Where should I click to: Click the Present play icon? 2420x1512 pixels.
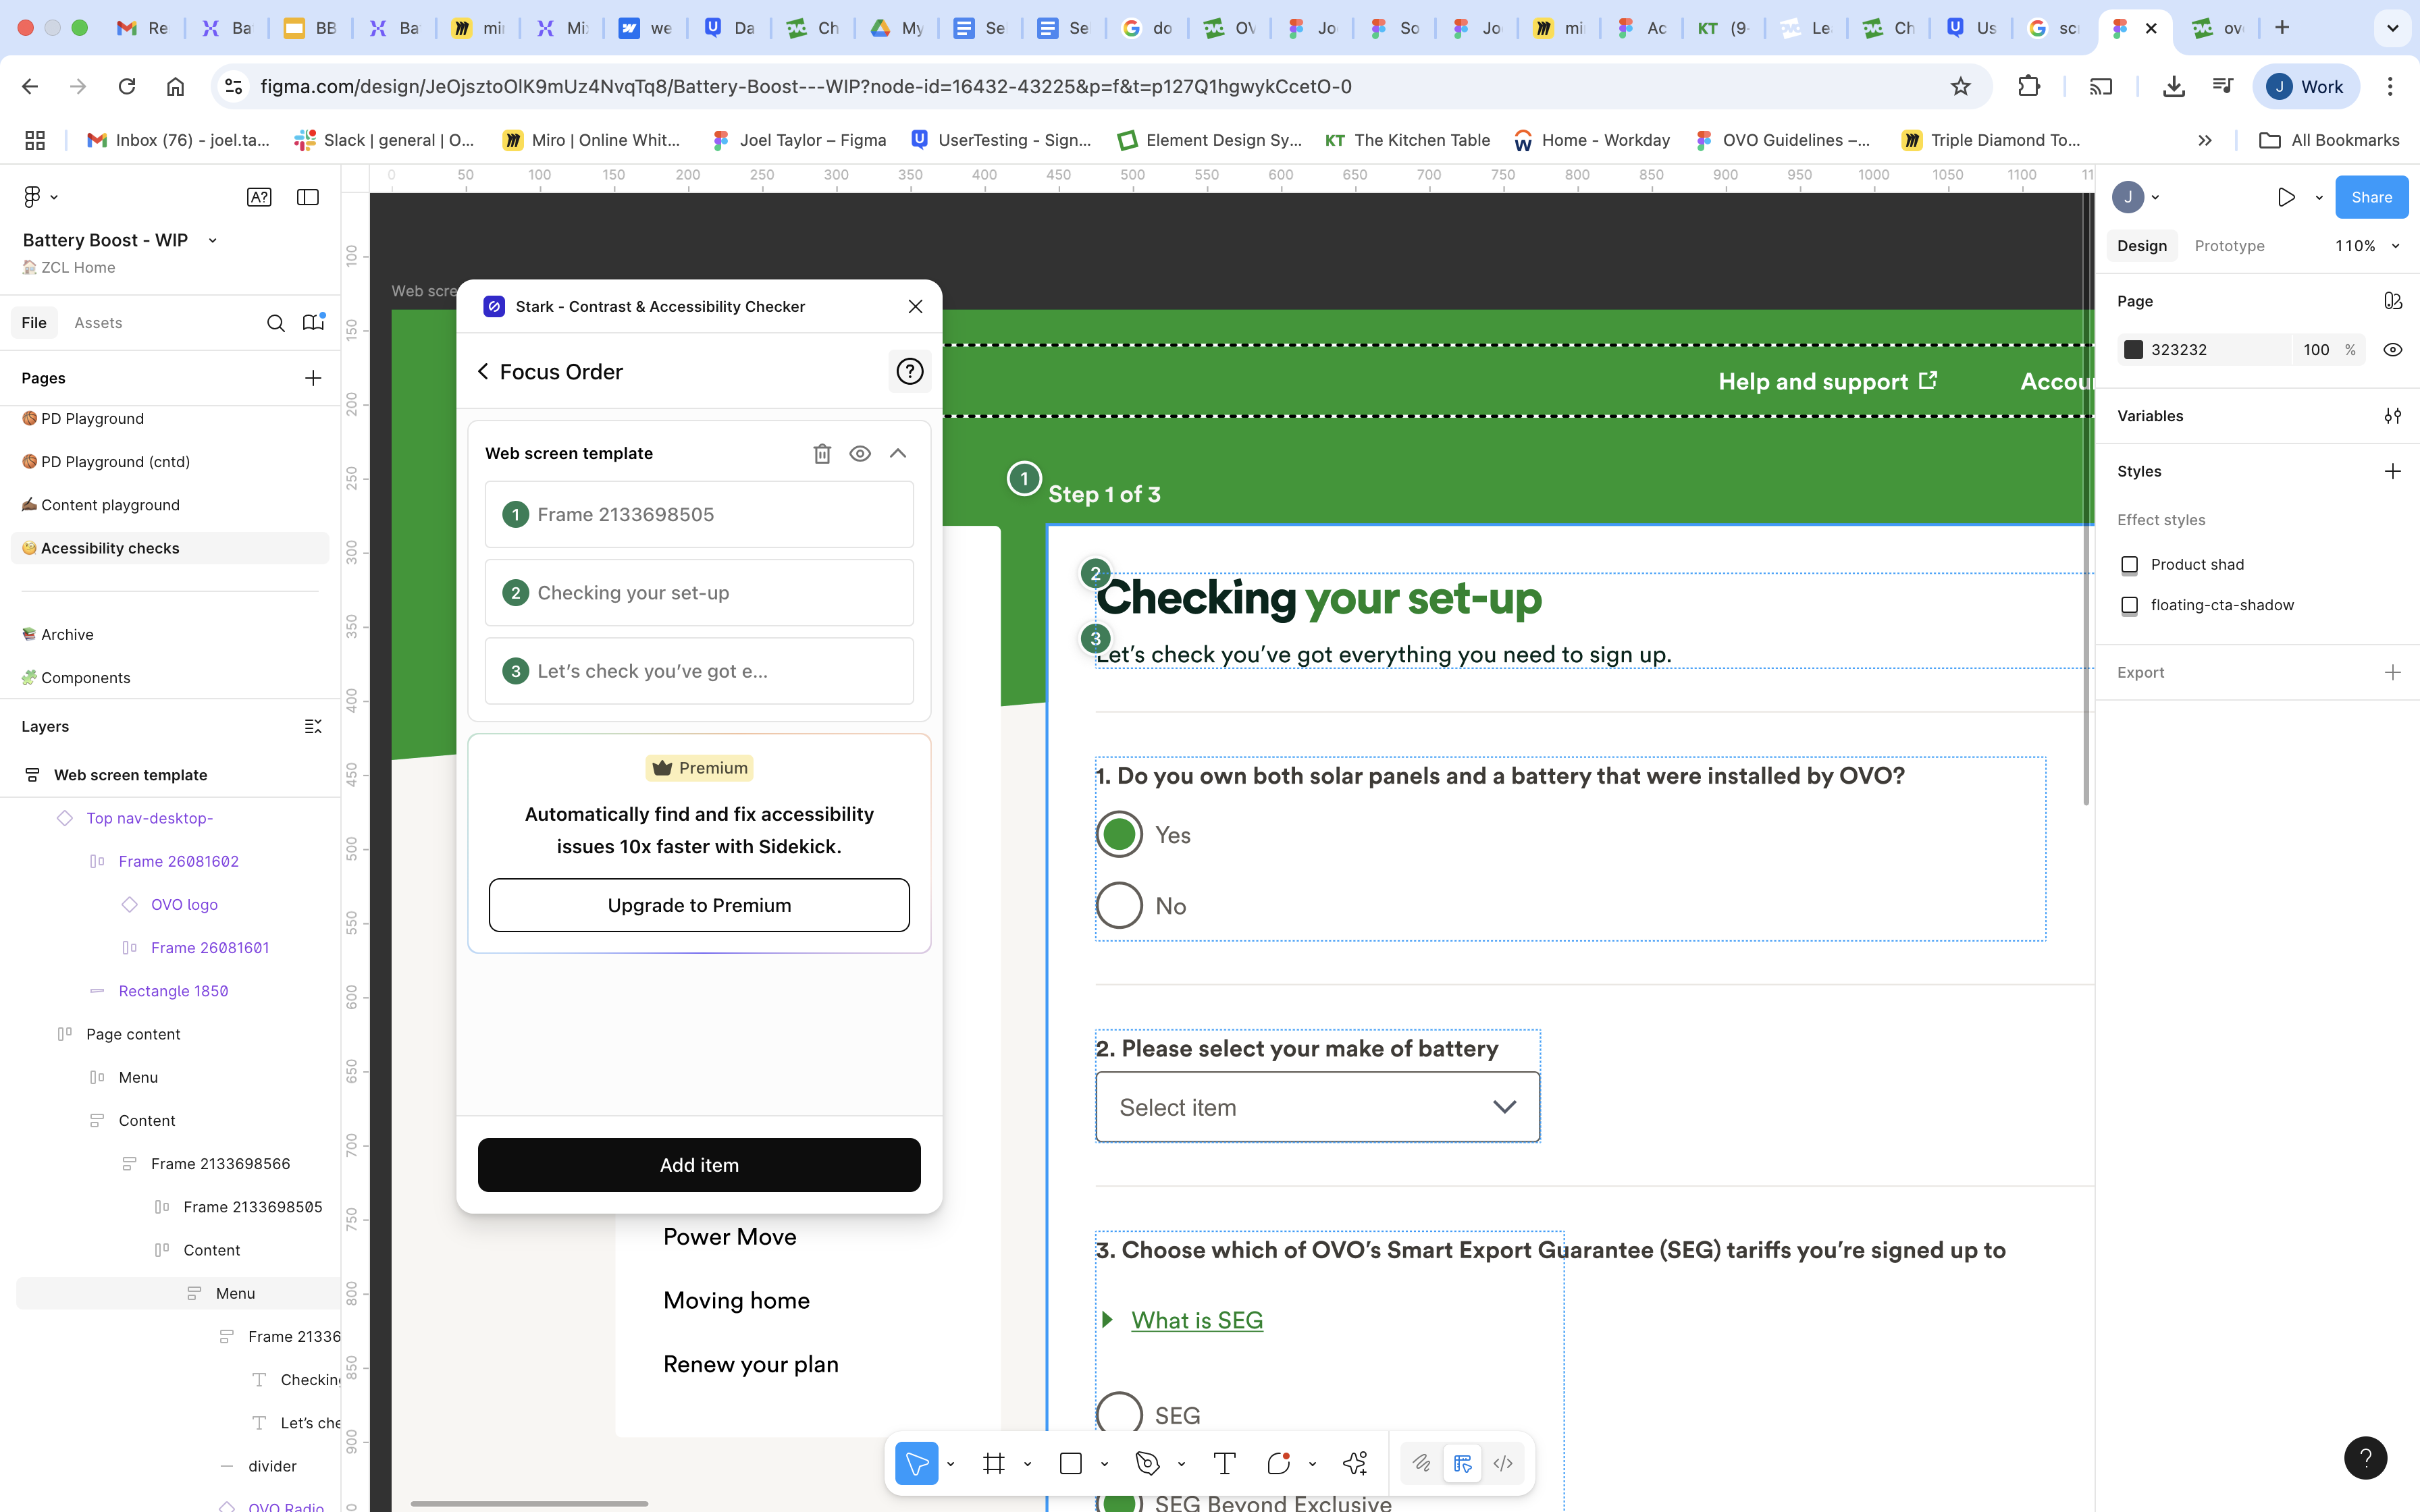(x=2286, y=197)
